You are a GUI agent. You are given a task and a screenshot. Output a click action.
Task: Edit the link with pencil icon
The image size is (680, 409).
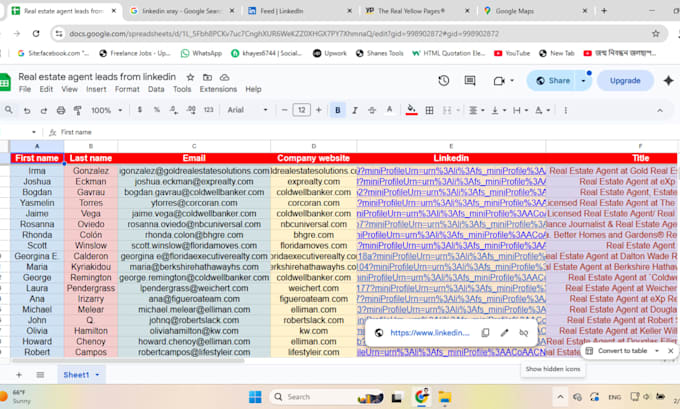[504, 333]
